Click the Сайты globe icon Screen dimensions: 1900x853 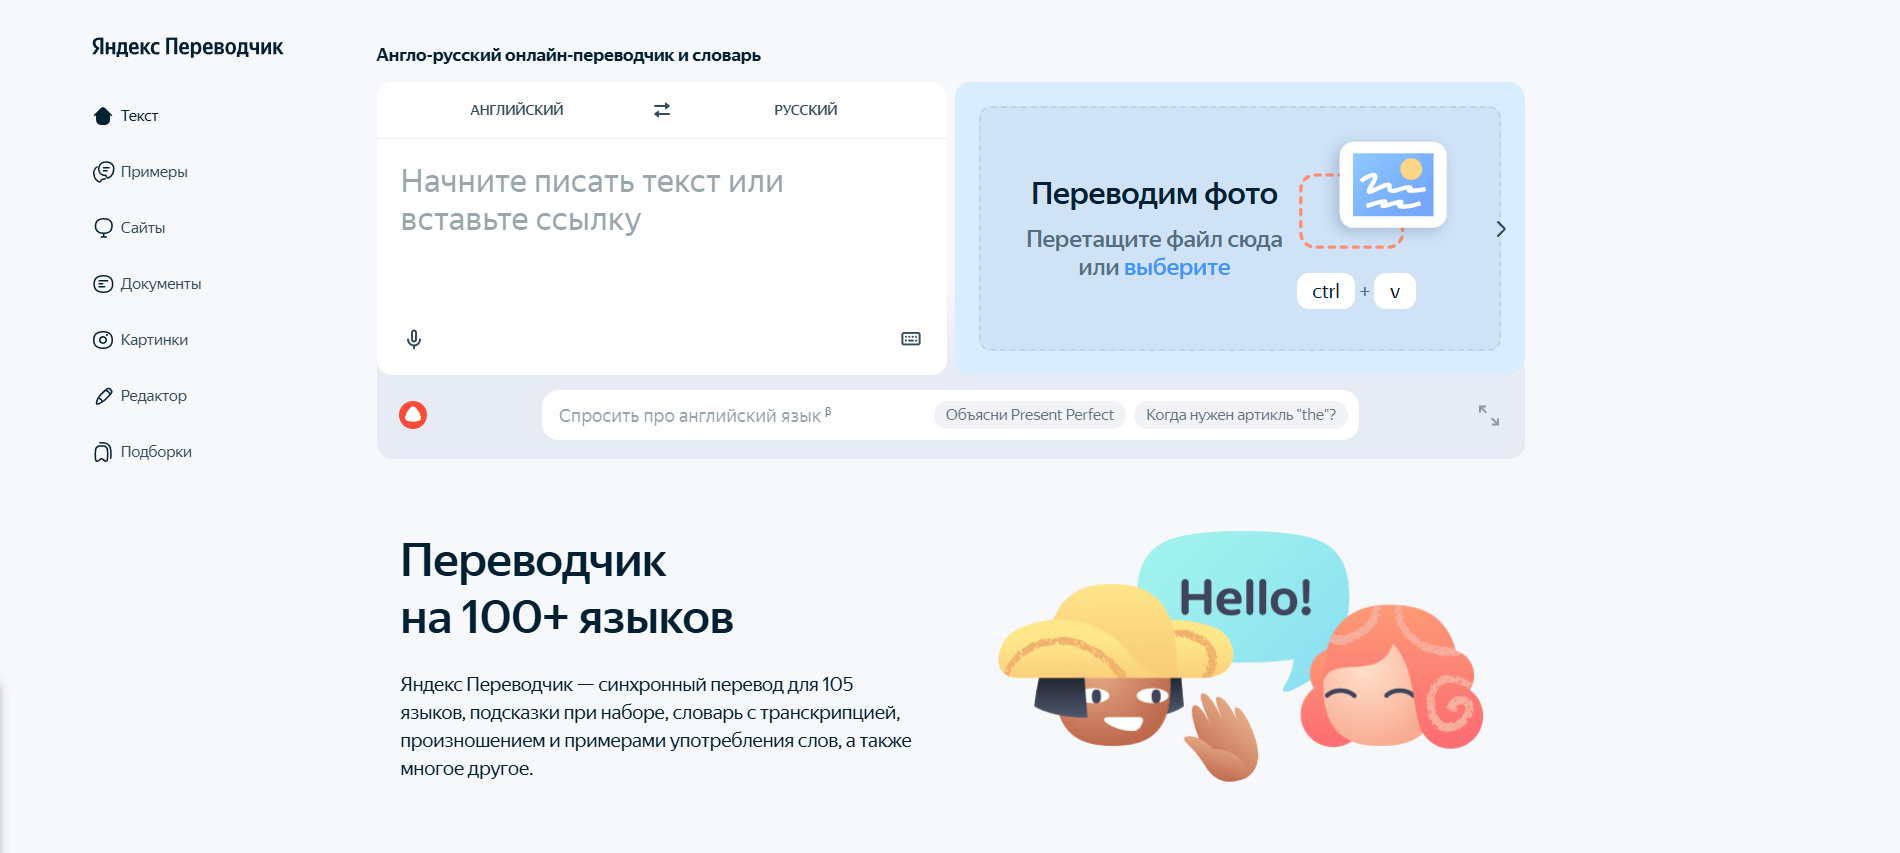point(103,228)
